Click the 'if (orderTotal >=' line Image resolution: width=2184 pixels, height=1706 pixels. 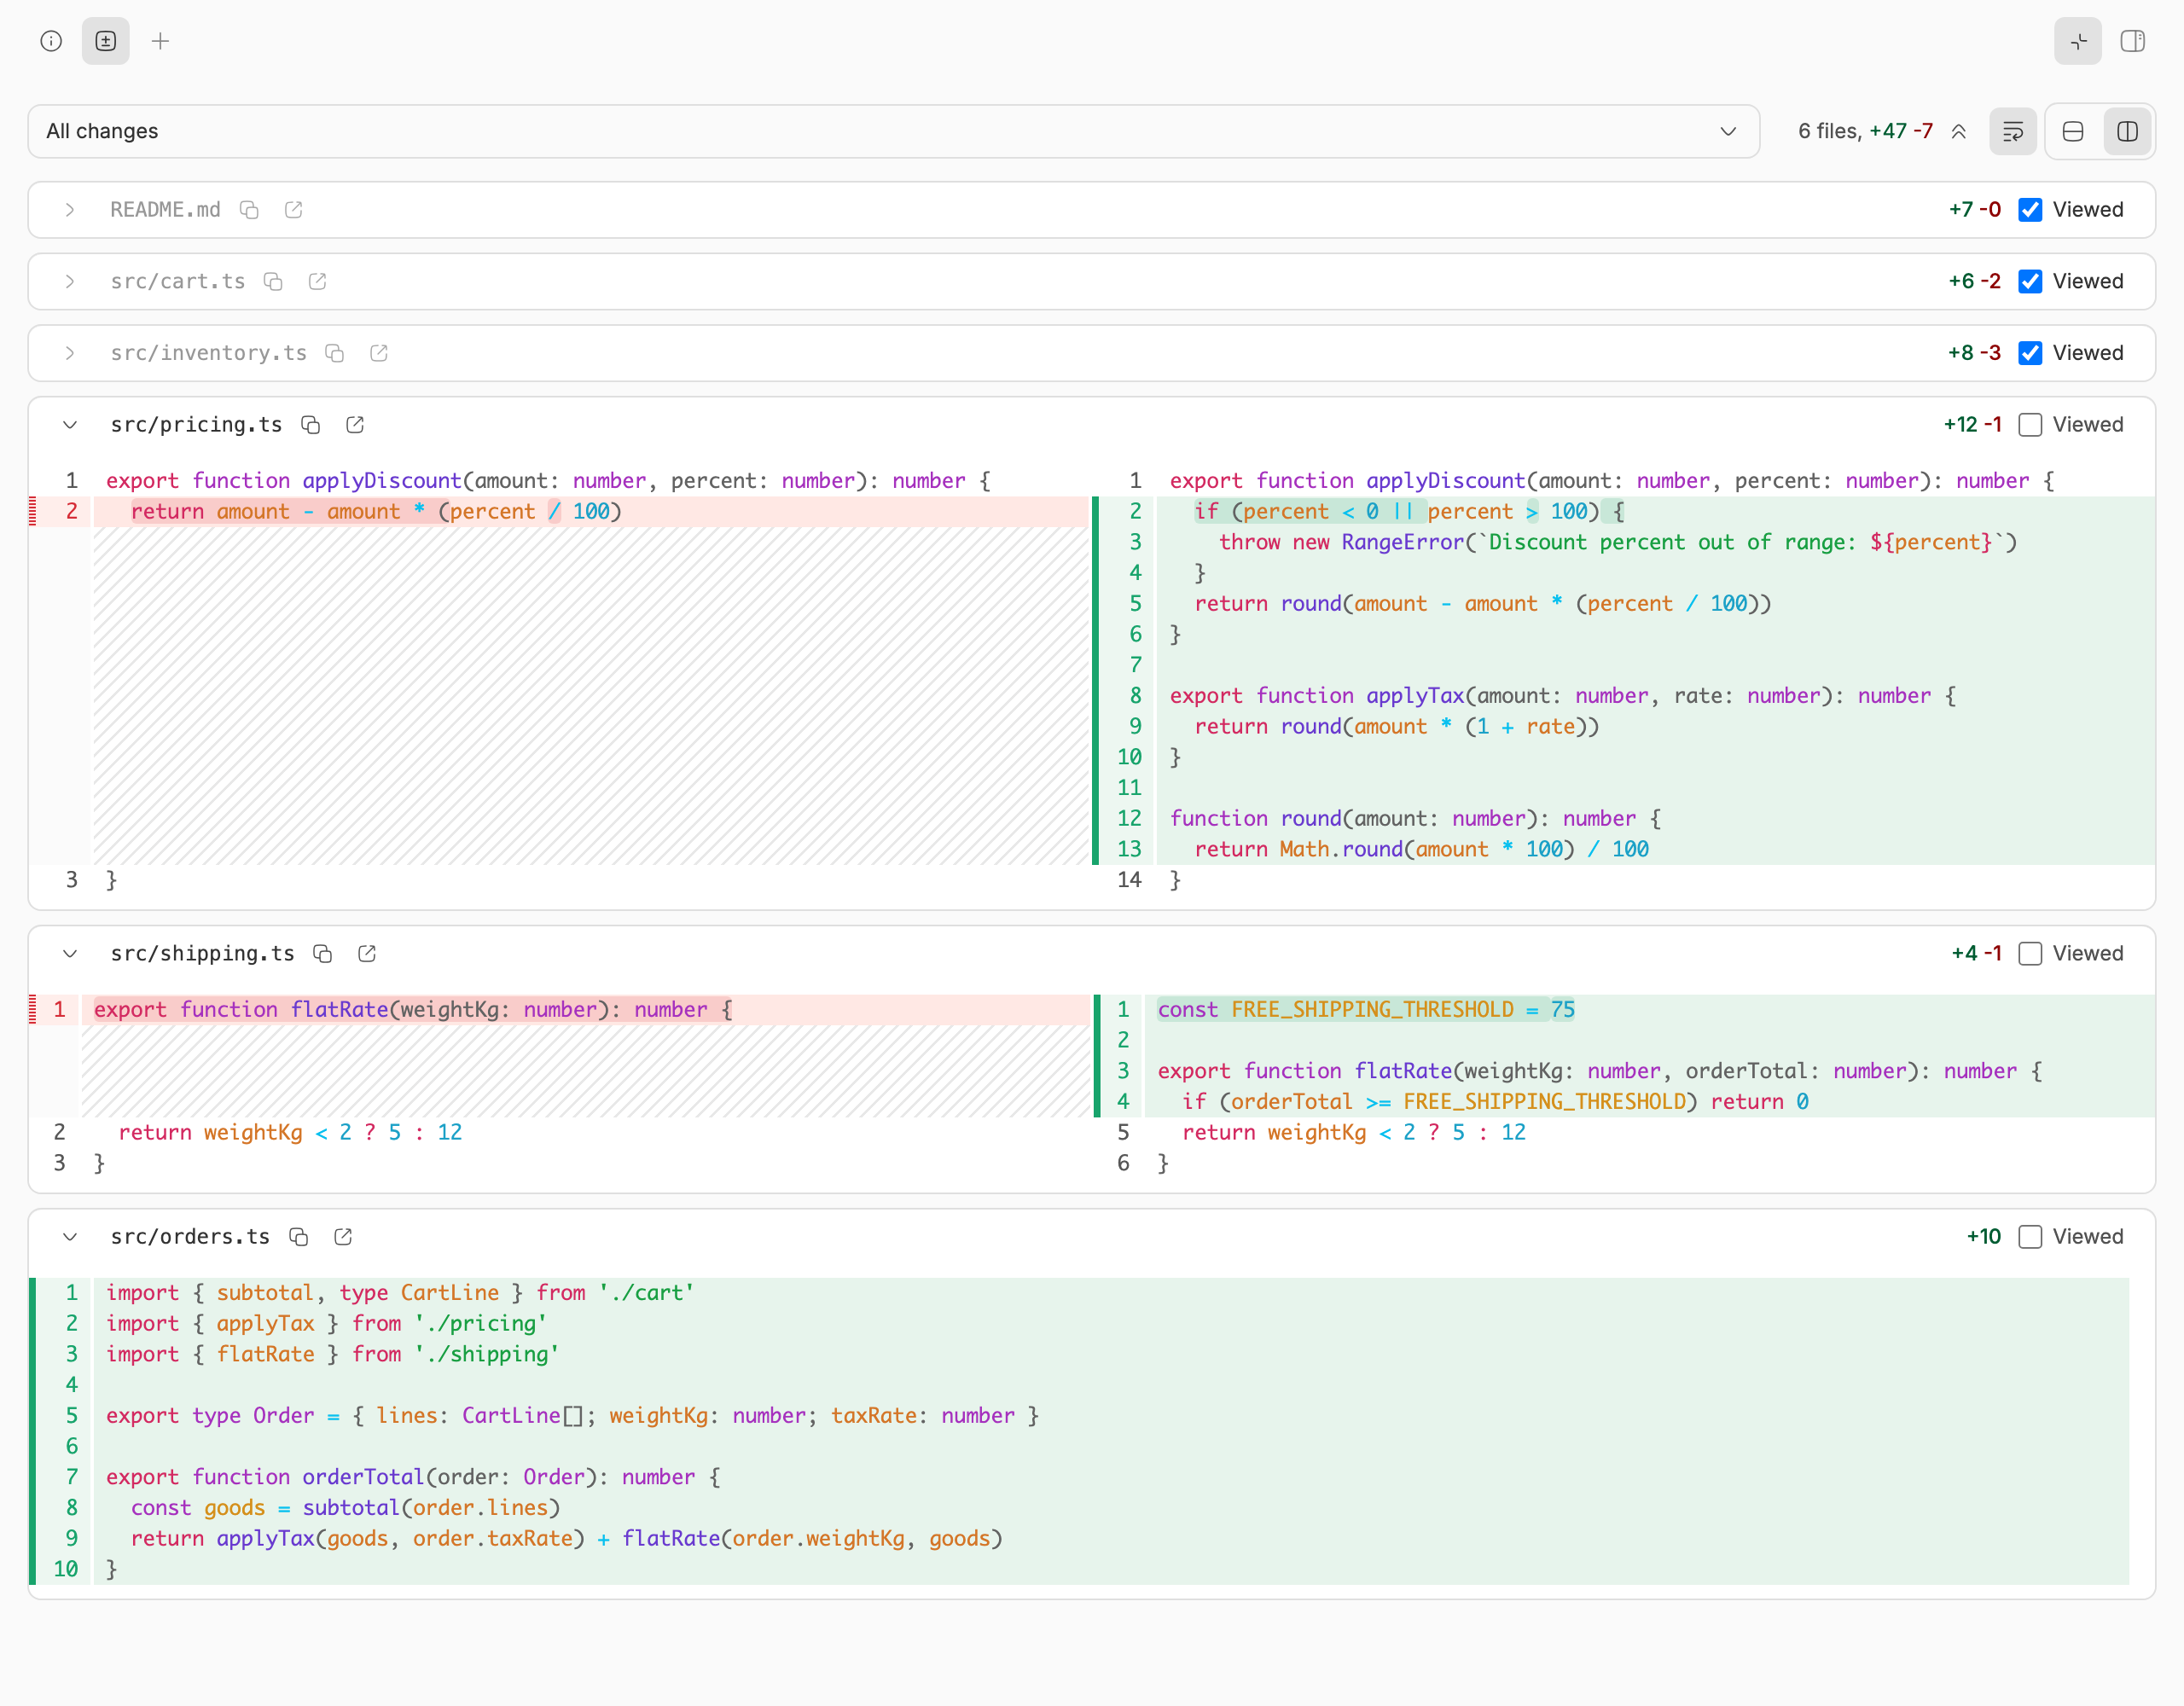[1648, 1102]
